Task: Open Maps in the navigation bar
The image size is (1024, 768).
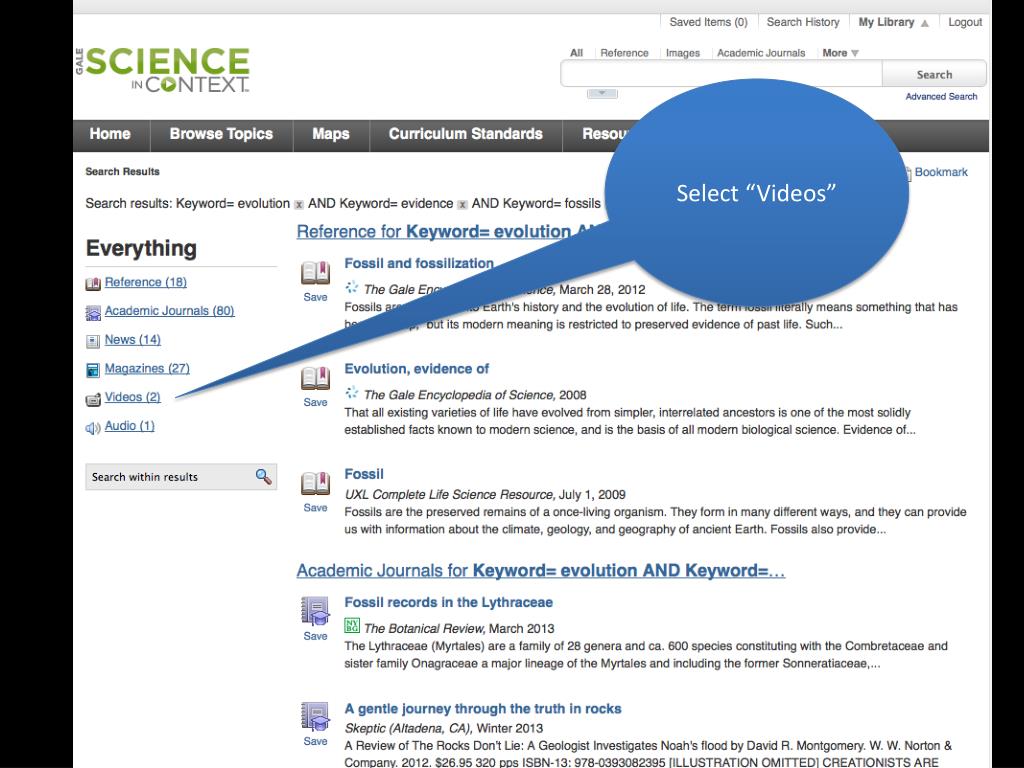Action: [330, 135]
